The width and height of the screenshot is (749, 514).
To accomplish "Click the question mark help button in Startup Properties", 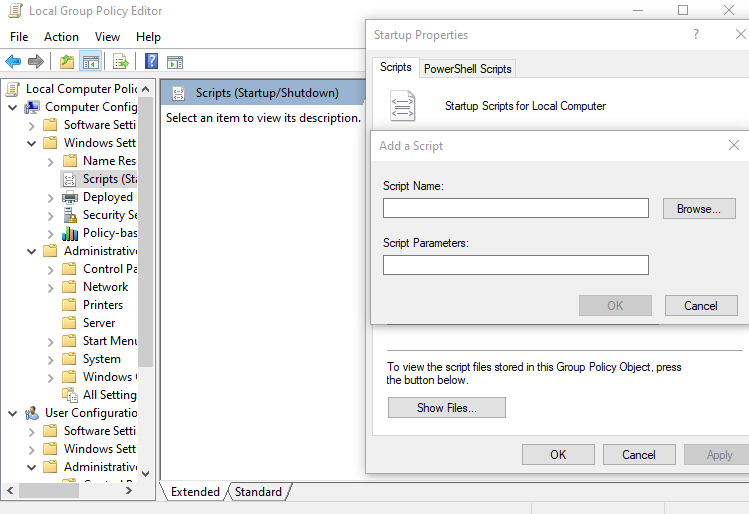I will 696,34.
